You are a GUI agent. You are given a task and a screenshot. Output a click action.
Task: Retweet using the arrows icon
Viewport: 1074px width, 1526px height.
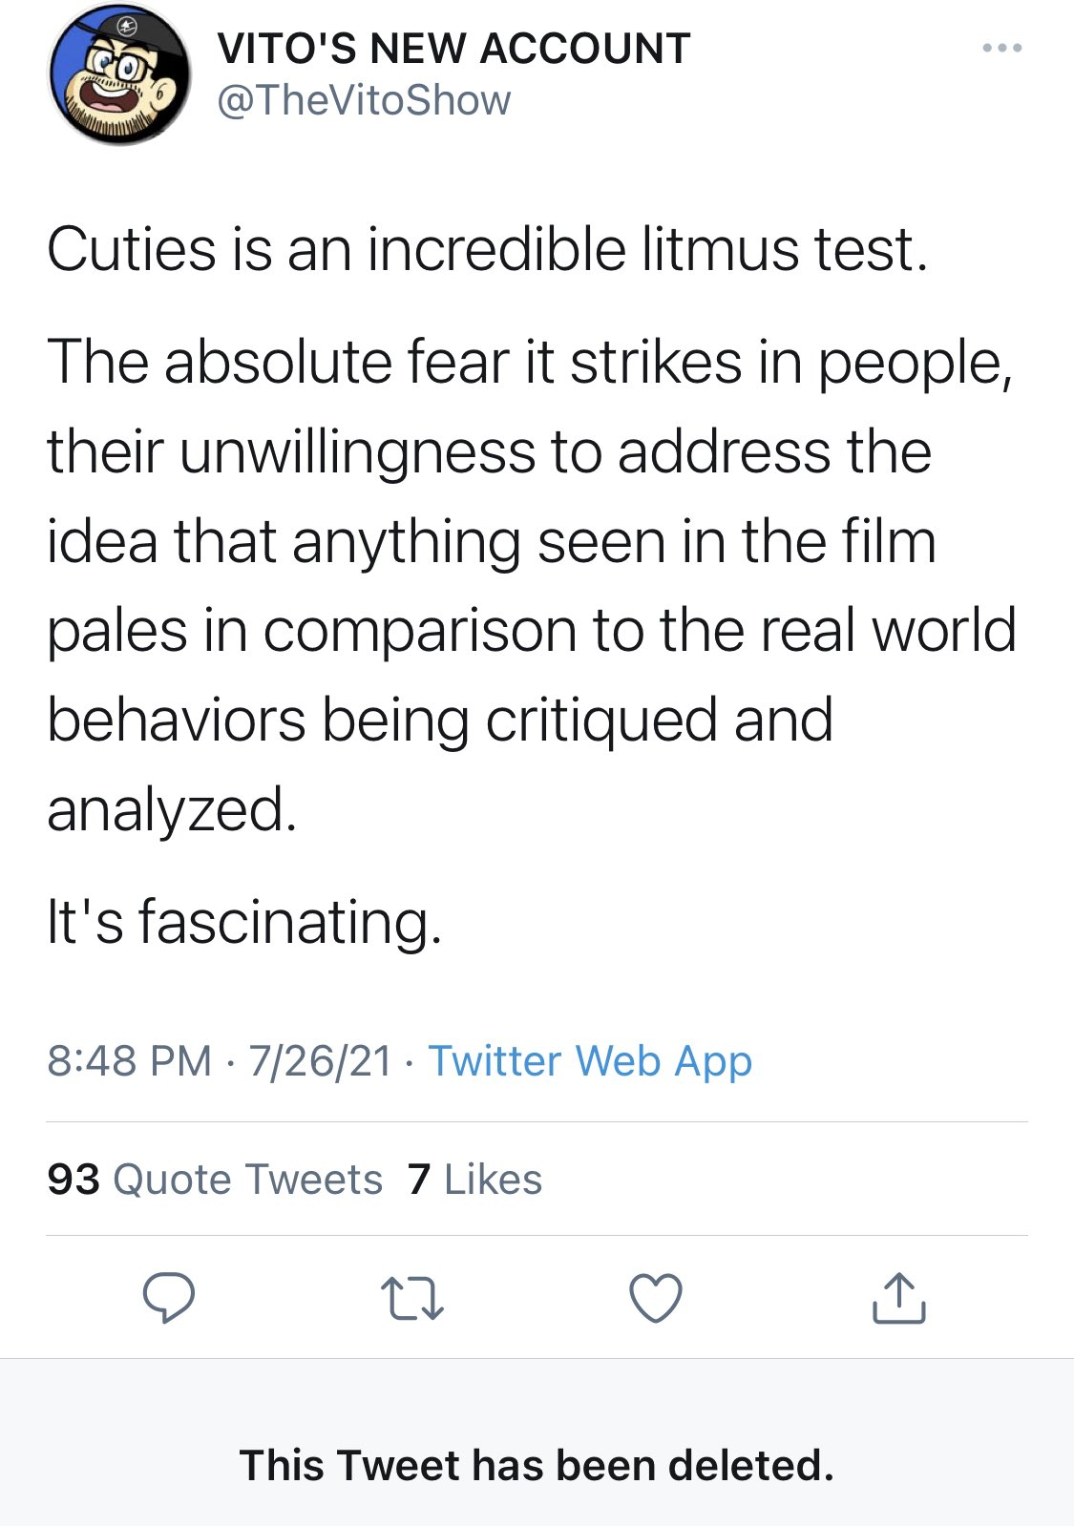(x=413, y=1298)
